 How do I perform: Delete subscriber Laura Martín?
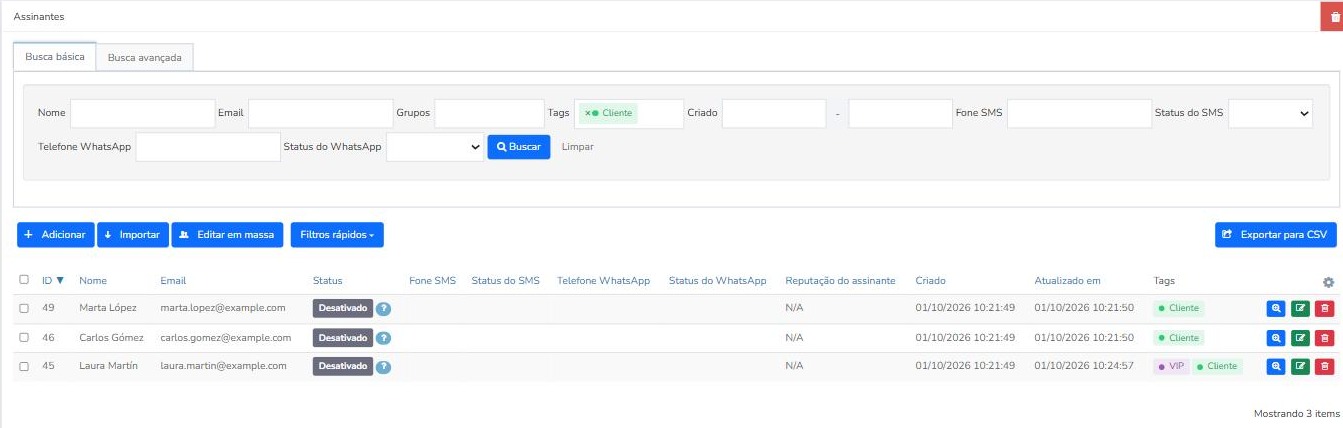(1325, 367)
